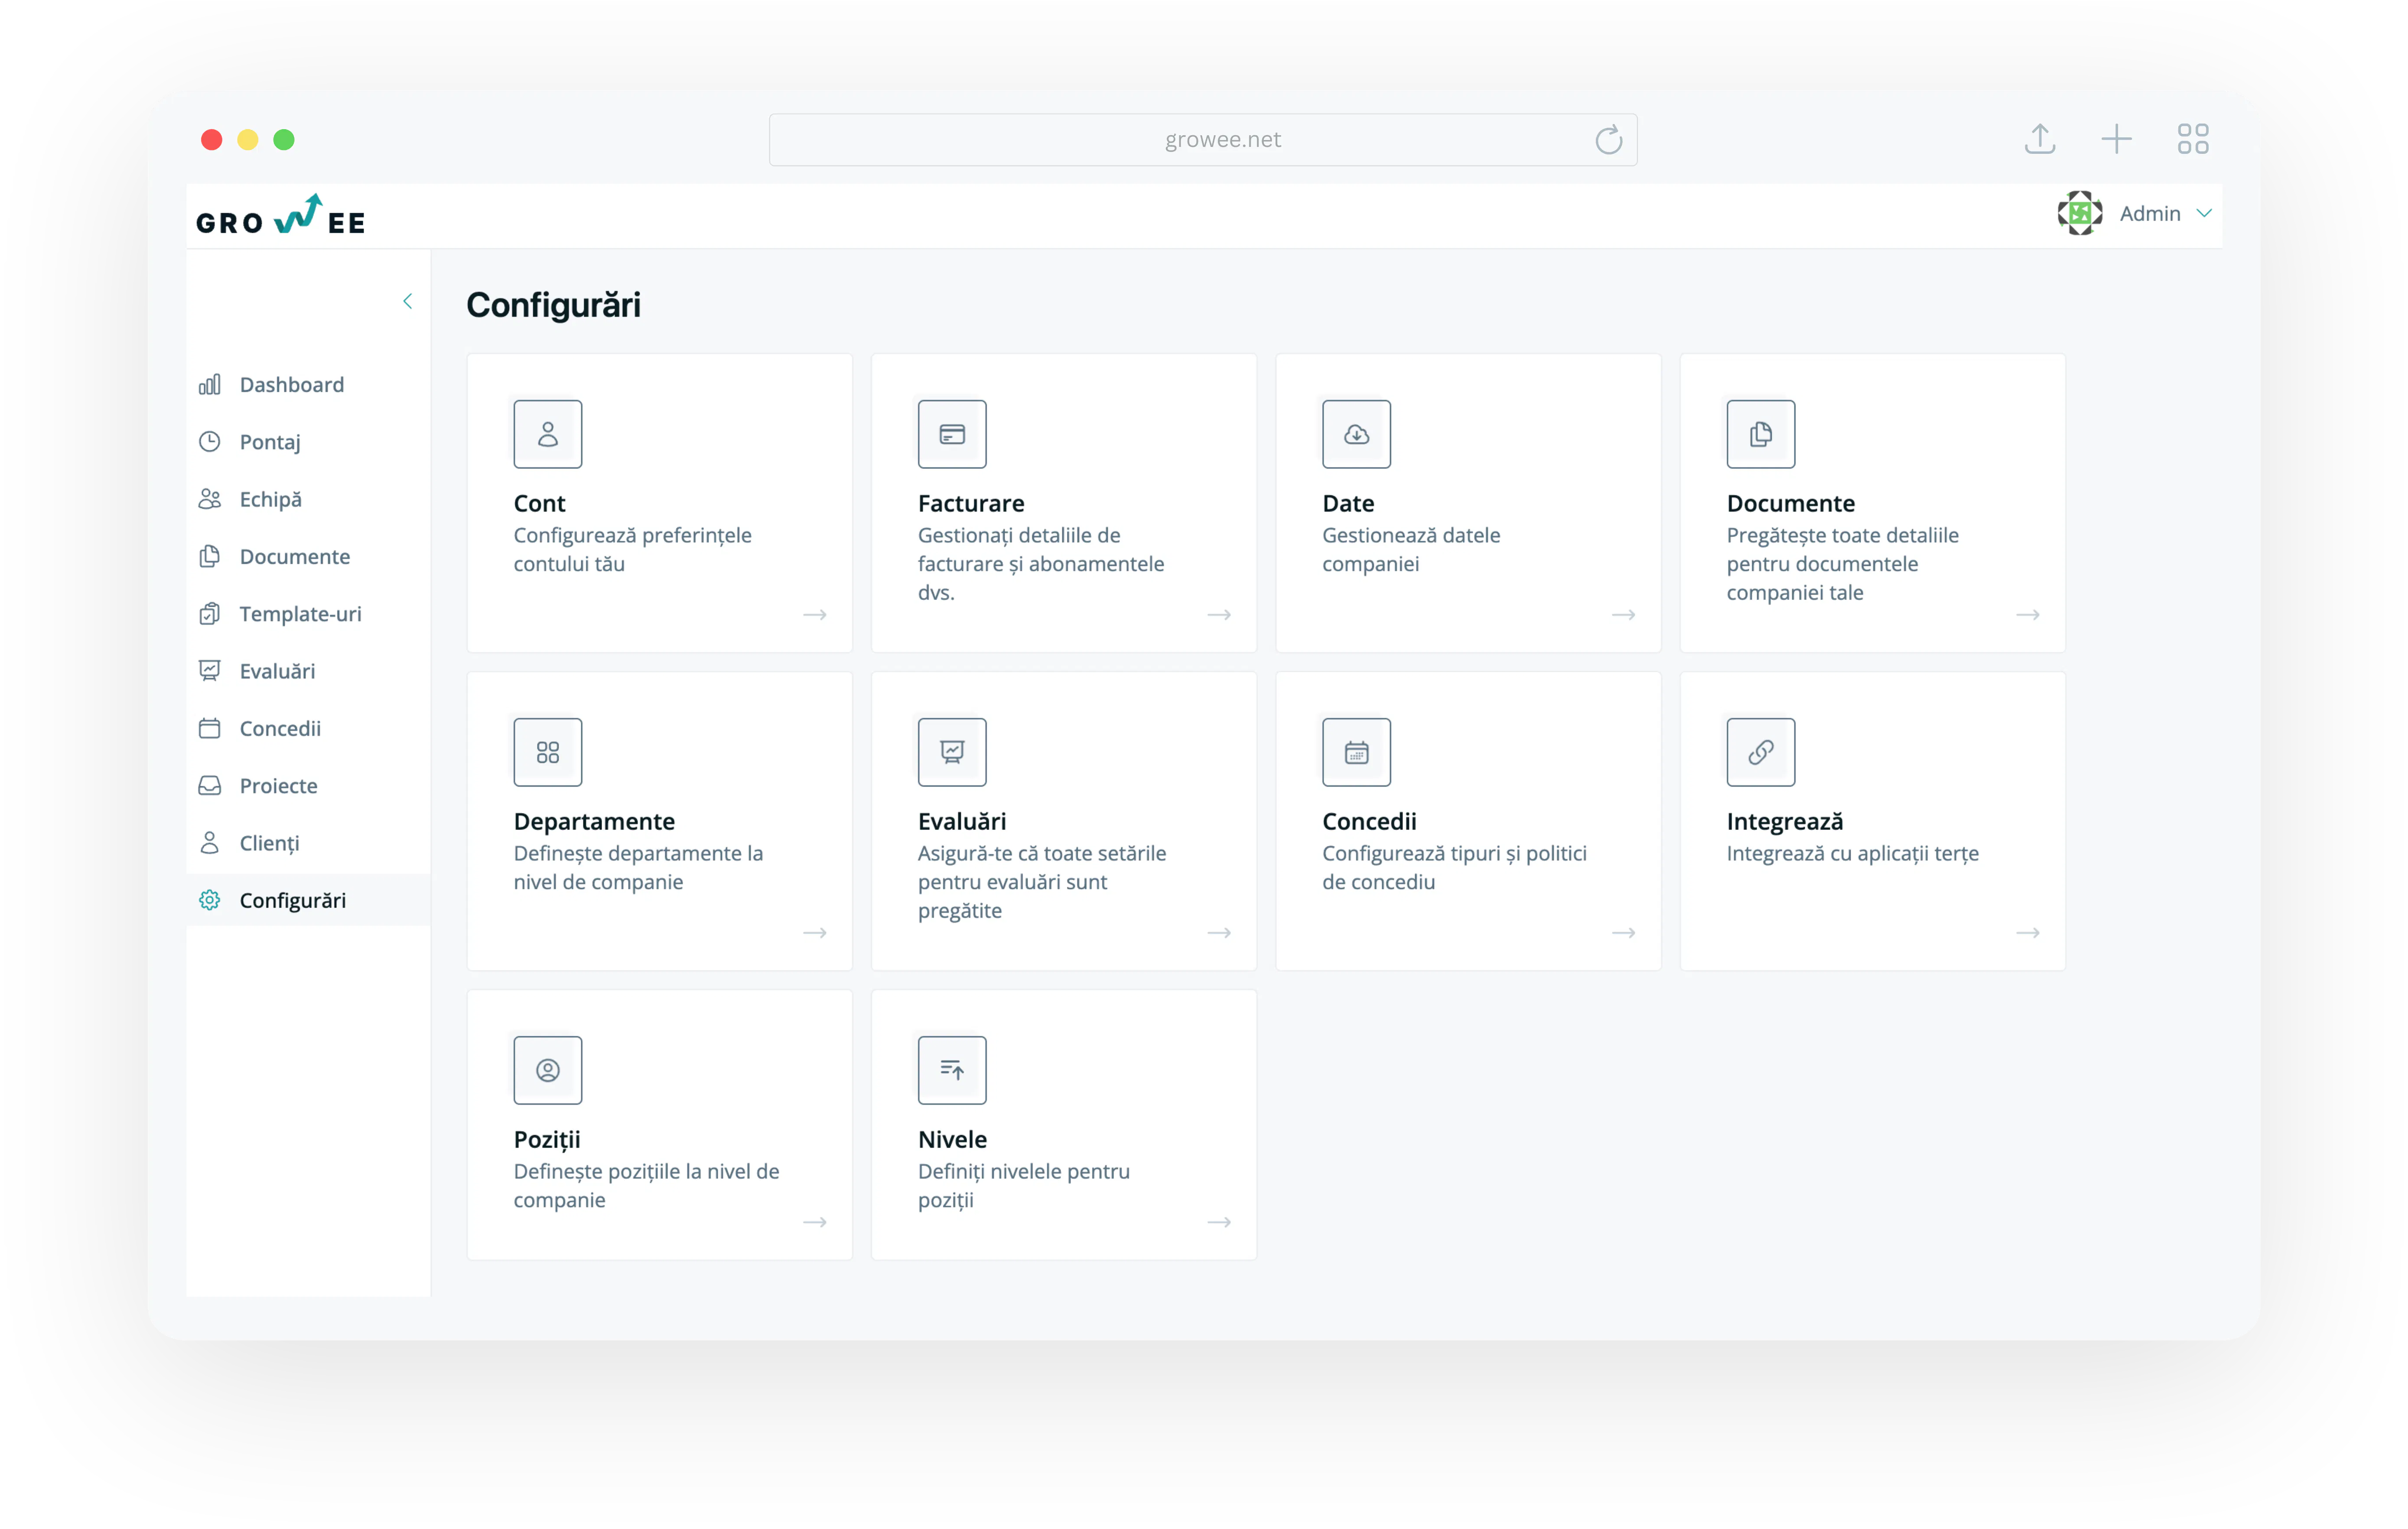Click the Growee logo
Image resolution: width=2408 pixels, height=1529 pixels.
point(281,215)
